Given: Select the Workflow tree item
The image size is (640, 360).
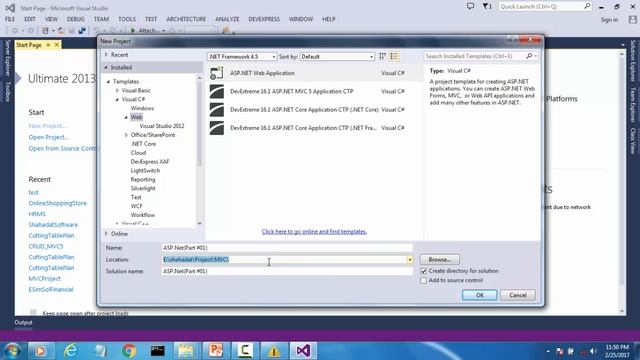Looking at the screenshot, I should [x=143, y=215].
